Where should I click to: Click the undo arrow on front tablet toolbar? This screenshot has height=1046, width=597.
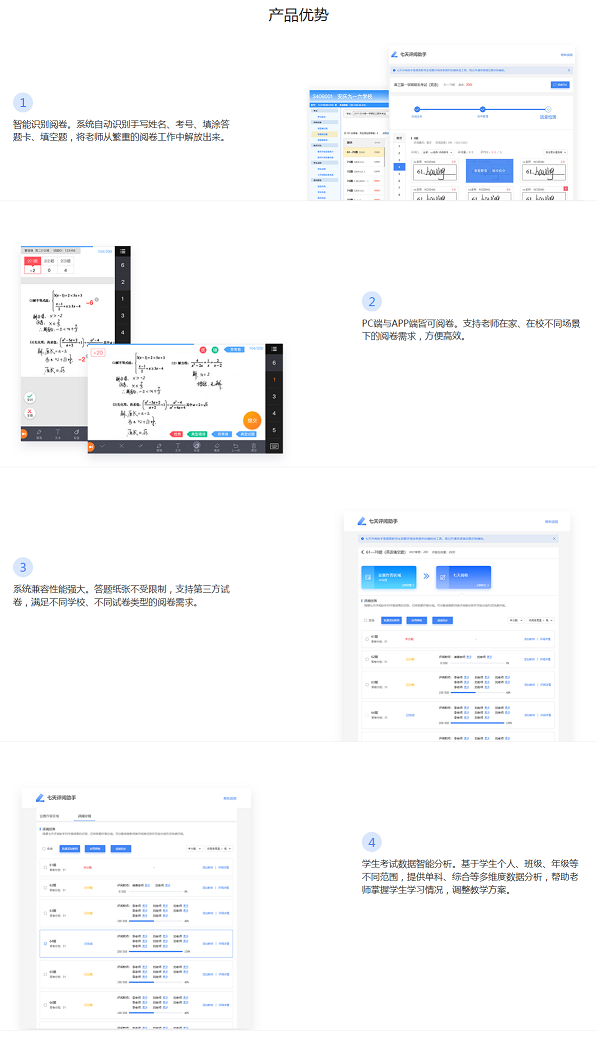pos(235,446)
